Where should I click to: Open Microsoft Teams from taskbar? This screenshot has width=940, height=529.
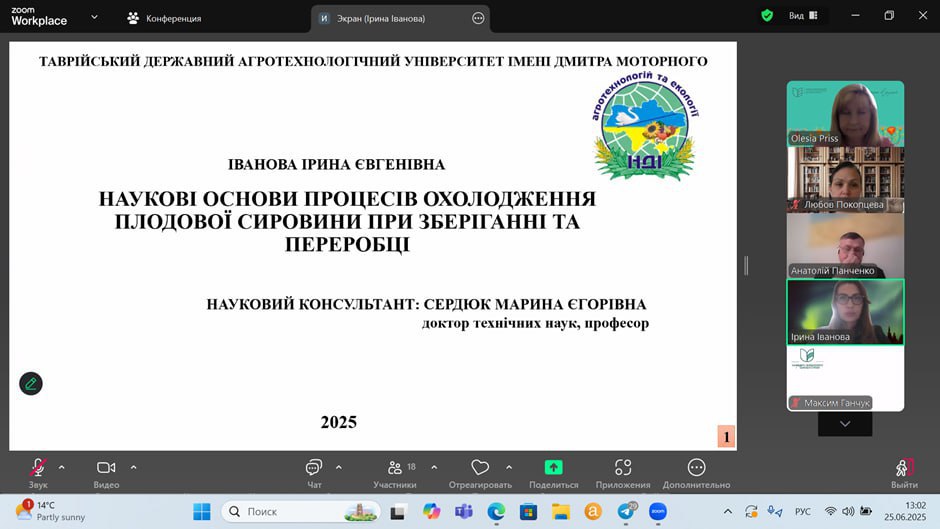pyautogui.click(x=463, y=512)
